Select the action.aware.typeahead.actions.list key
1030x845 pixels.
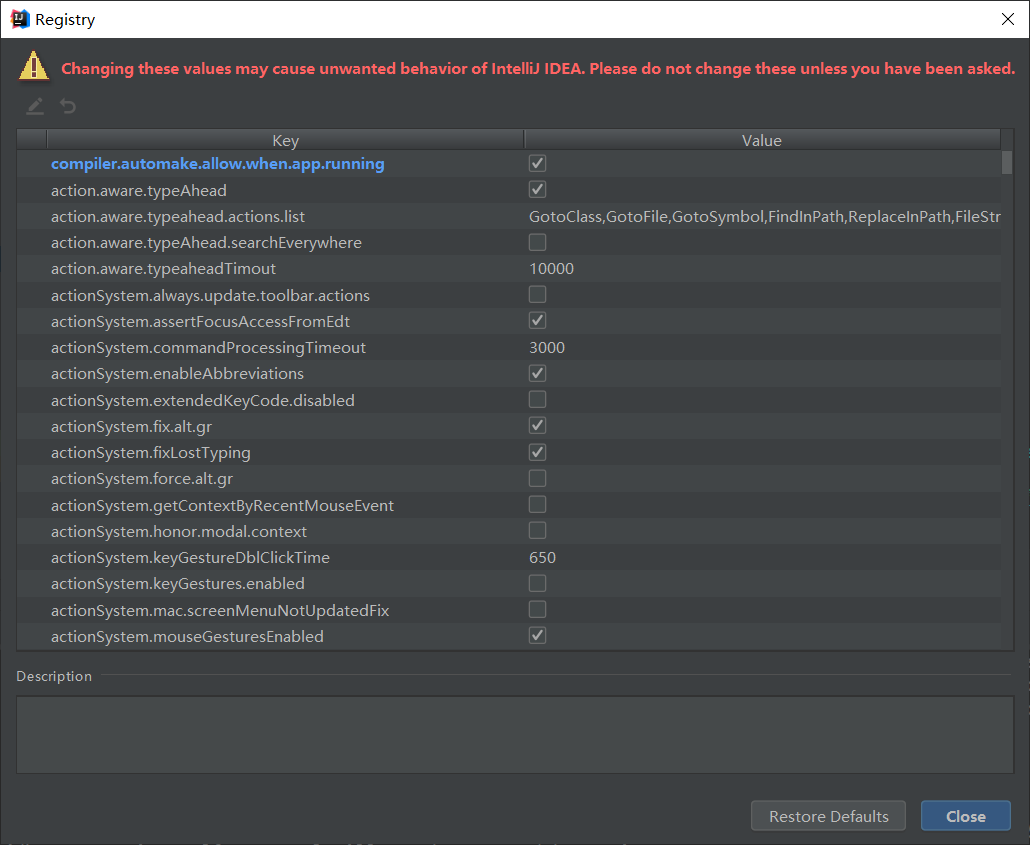click(178, 216)
